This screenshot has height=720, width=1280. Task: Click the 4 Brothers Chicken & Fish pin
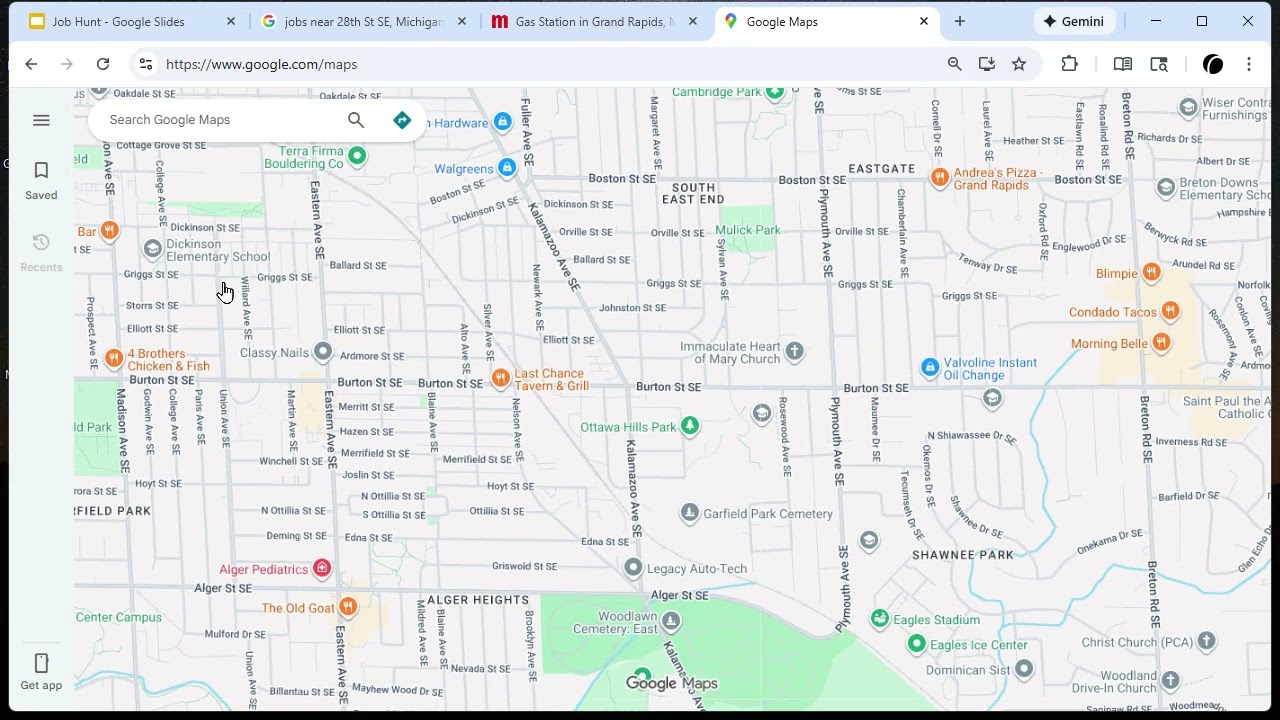(114, 358)
